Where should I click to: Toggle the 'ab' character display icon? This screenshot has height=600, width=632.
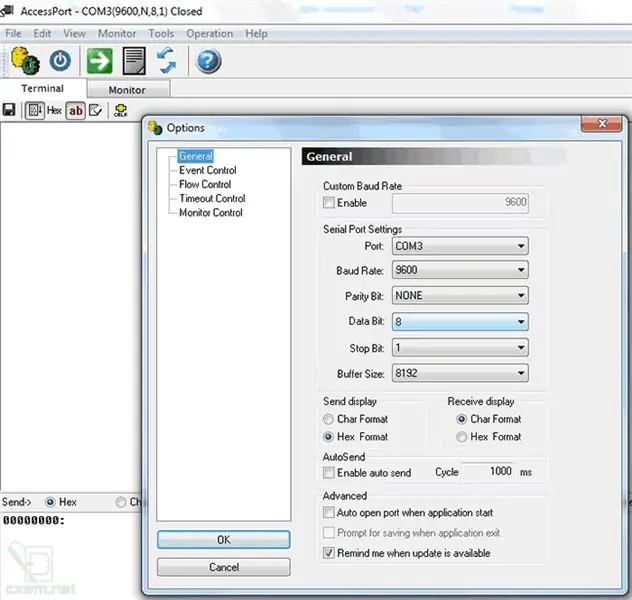coord(76,110)
